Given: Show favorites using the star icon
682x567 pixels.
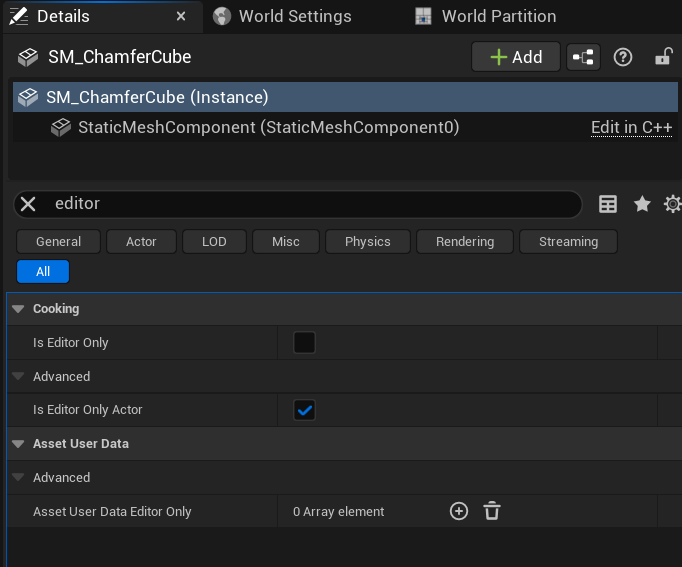Looking at the screenshot, I should point(642,204).
